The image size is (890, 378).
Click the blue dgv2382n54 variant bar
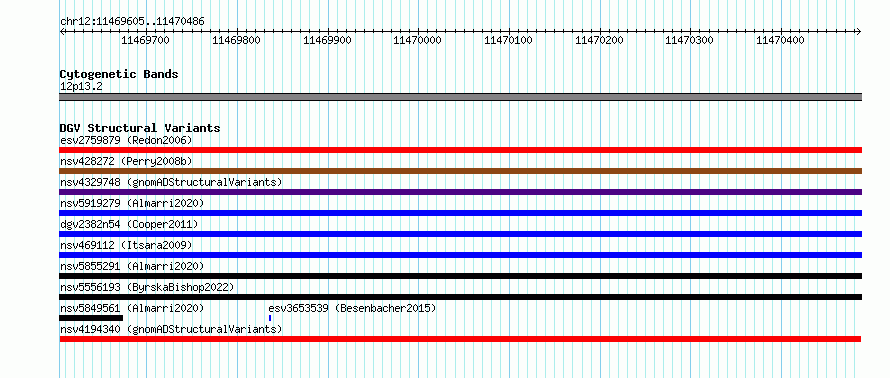tap(460, 234)
